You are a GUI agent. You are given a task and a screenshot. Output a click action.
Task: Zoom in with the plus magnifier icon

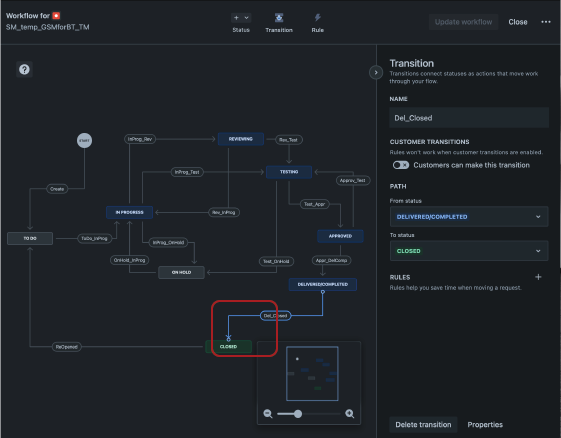click(x=350, y=414)
